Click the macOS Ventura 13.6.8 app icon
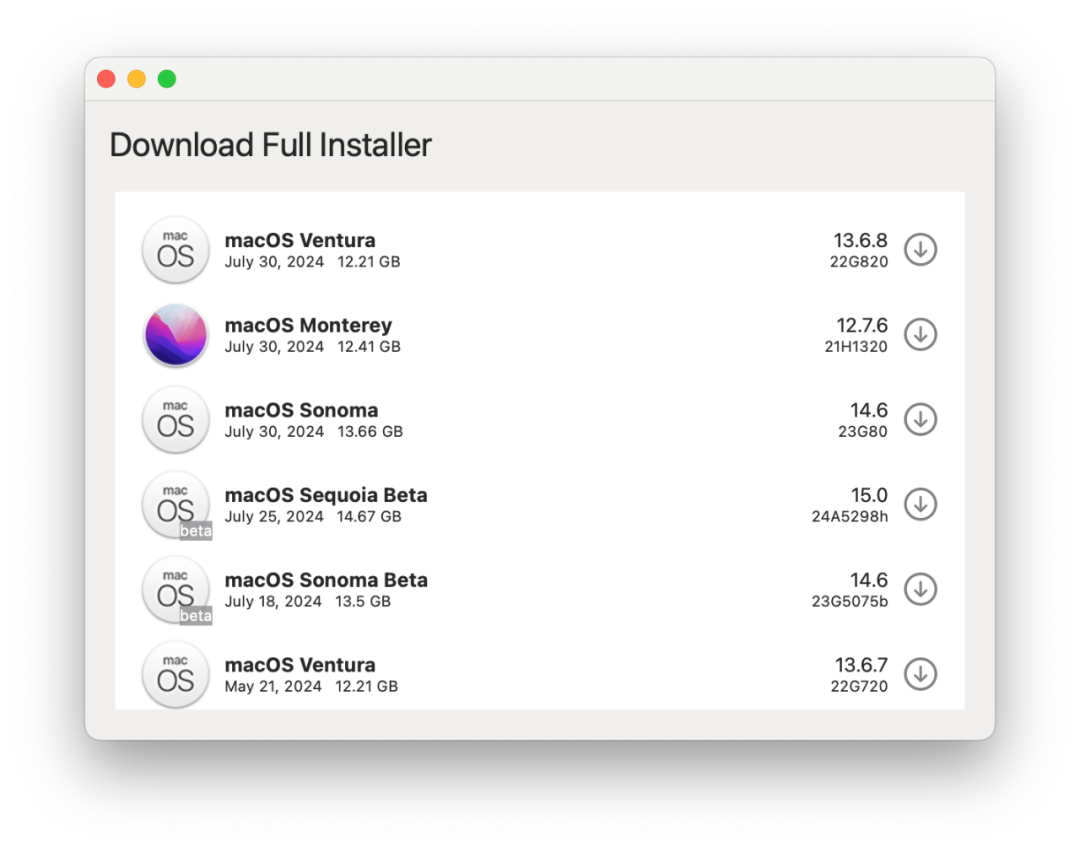Screen dimensions: 1080x852 click(x=175, y=250)
